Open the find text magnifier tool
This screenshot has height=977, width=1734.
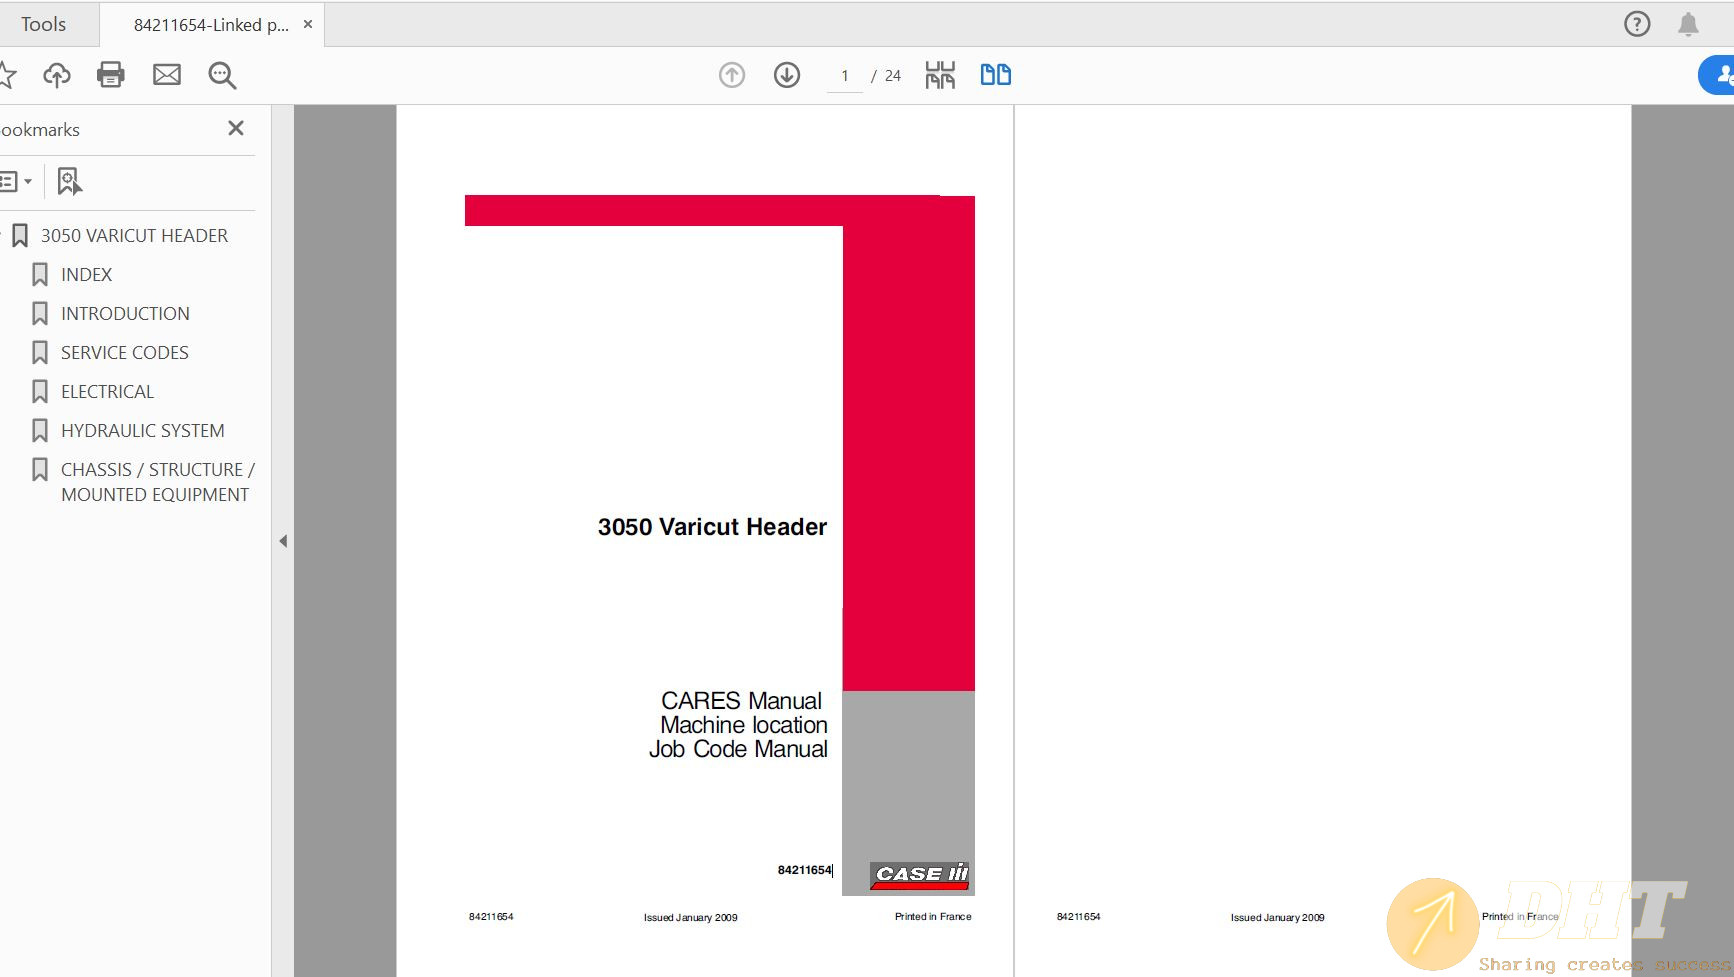click(222, 75)
